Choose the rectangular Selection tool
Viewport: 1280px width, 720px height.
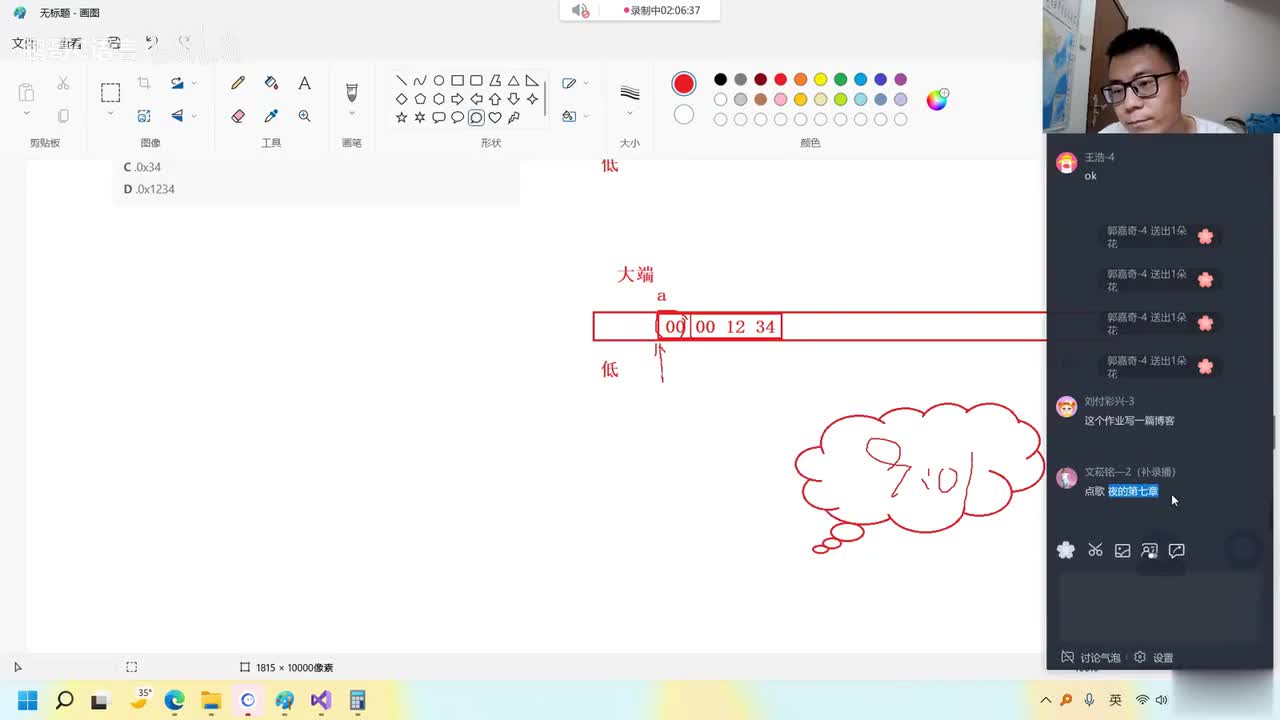[110, 92]
